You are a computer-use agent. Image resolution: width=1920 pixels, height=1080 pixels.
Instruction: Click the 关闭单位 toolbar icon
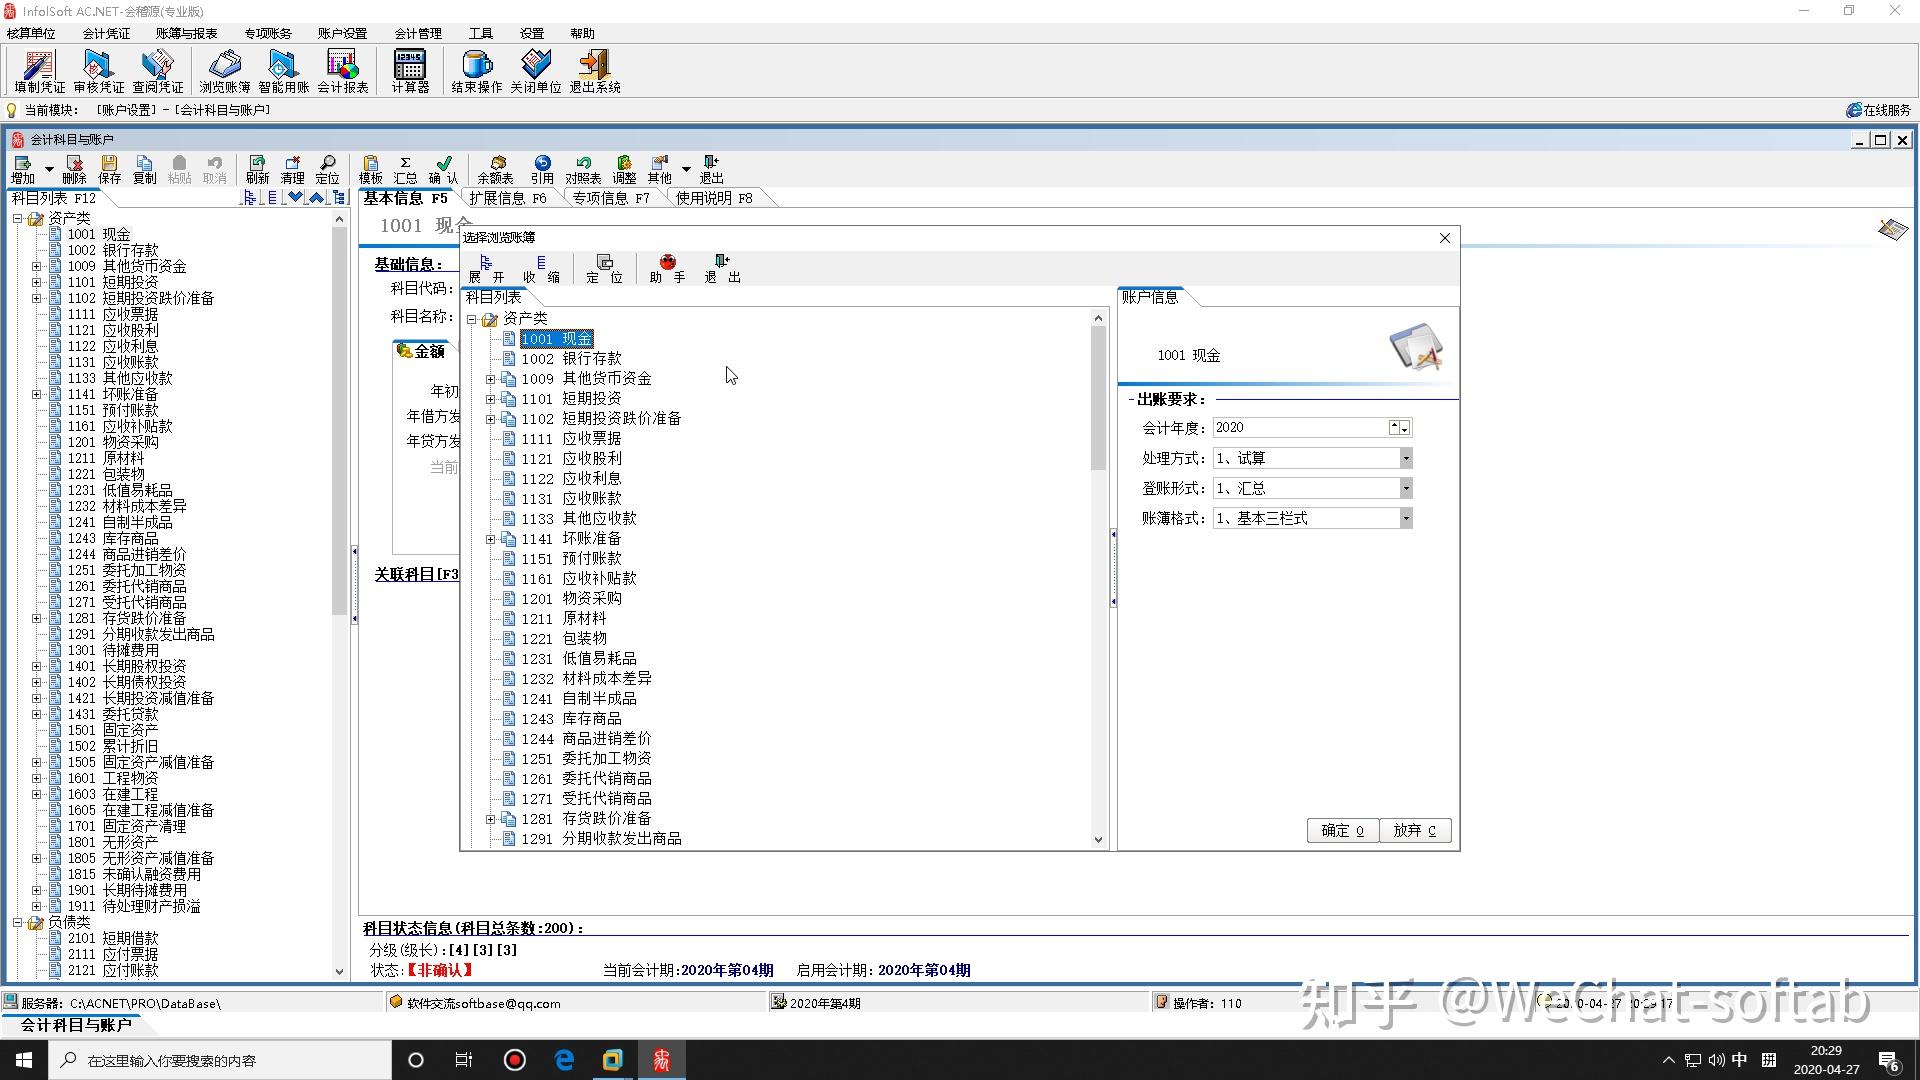535,72
